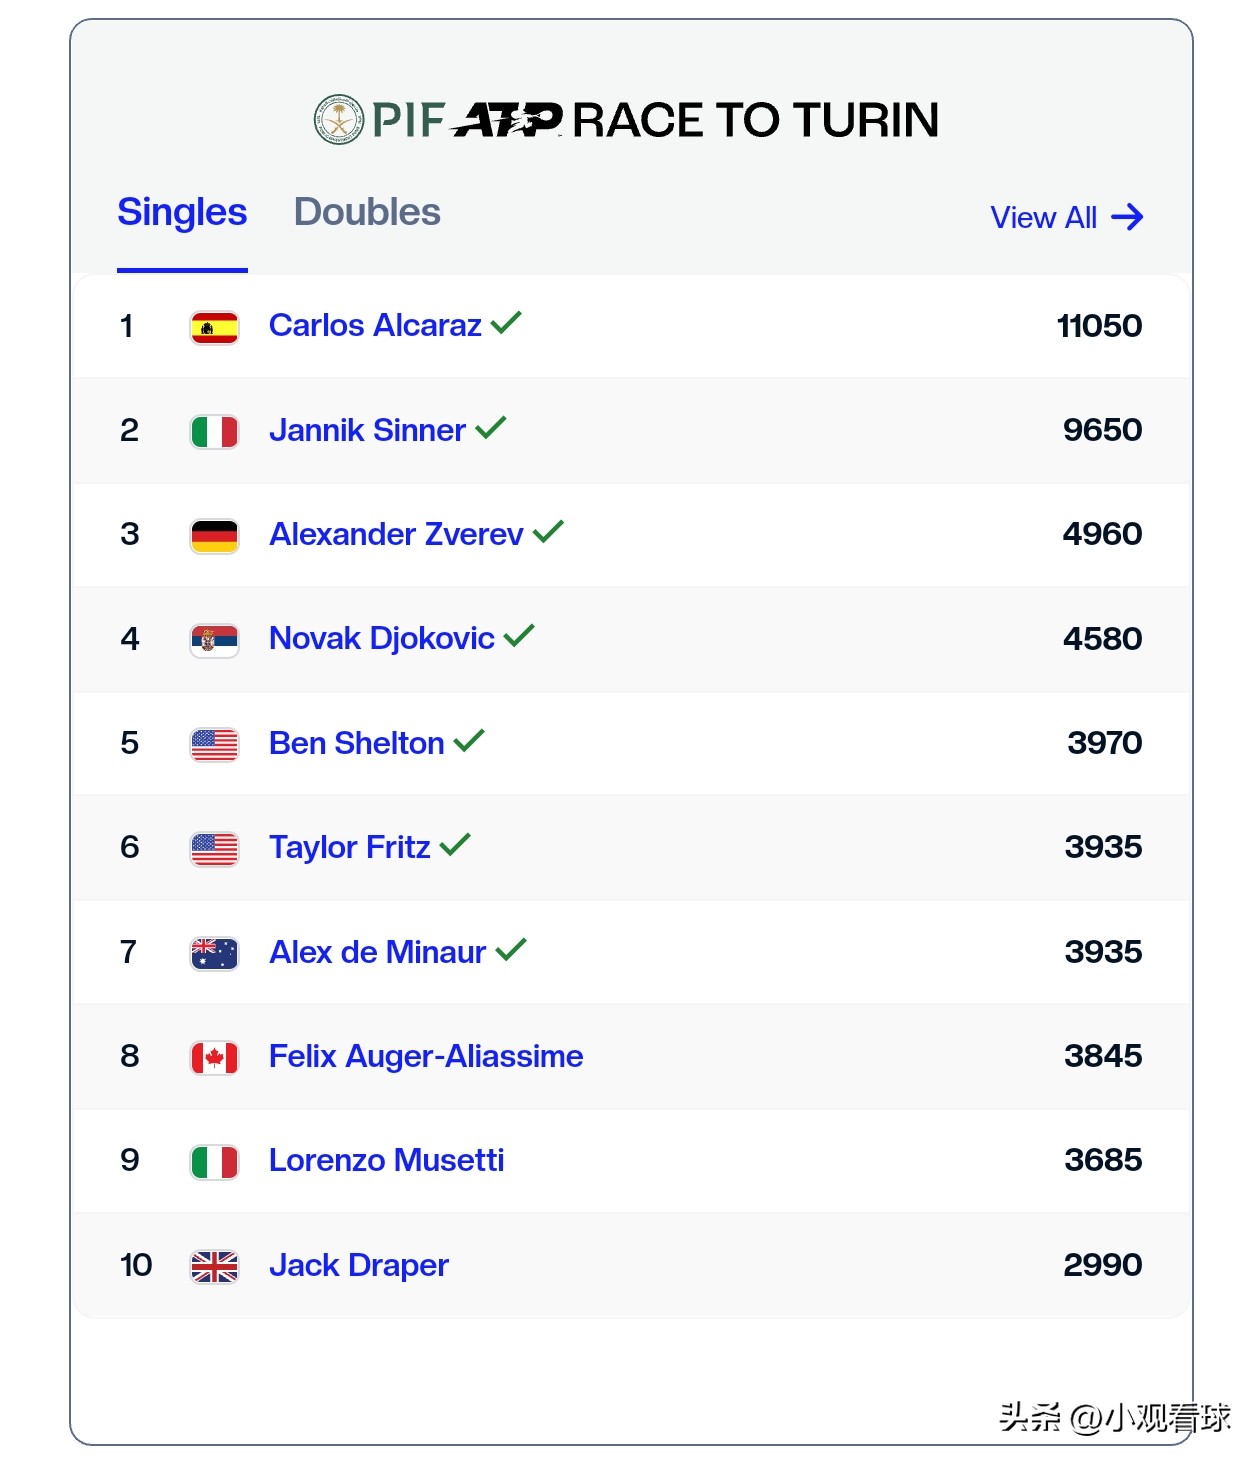1260x1462 pixels.
Task: Open Jannik Sinner's player profile
Action: point(367,430)
